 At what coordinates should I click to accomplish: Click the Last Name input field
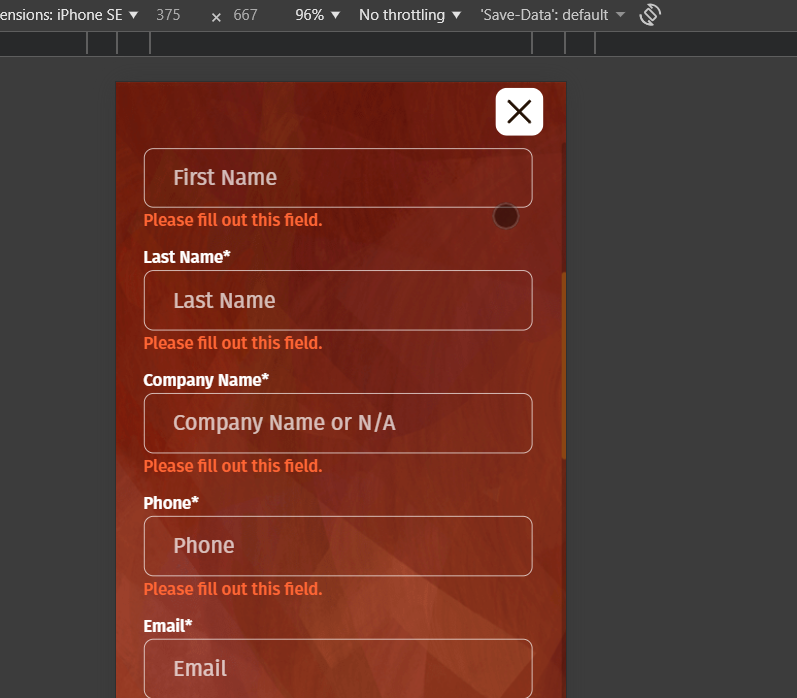[338, 300]
